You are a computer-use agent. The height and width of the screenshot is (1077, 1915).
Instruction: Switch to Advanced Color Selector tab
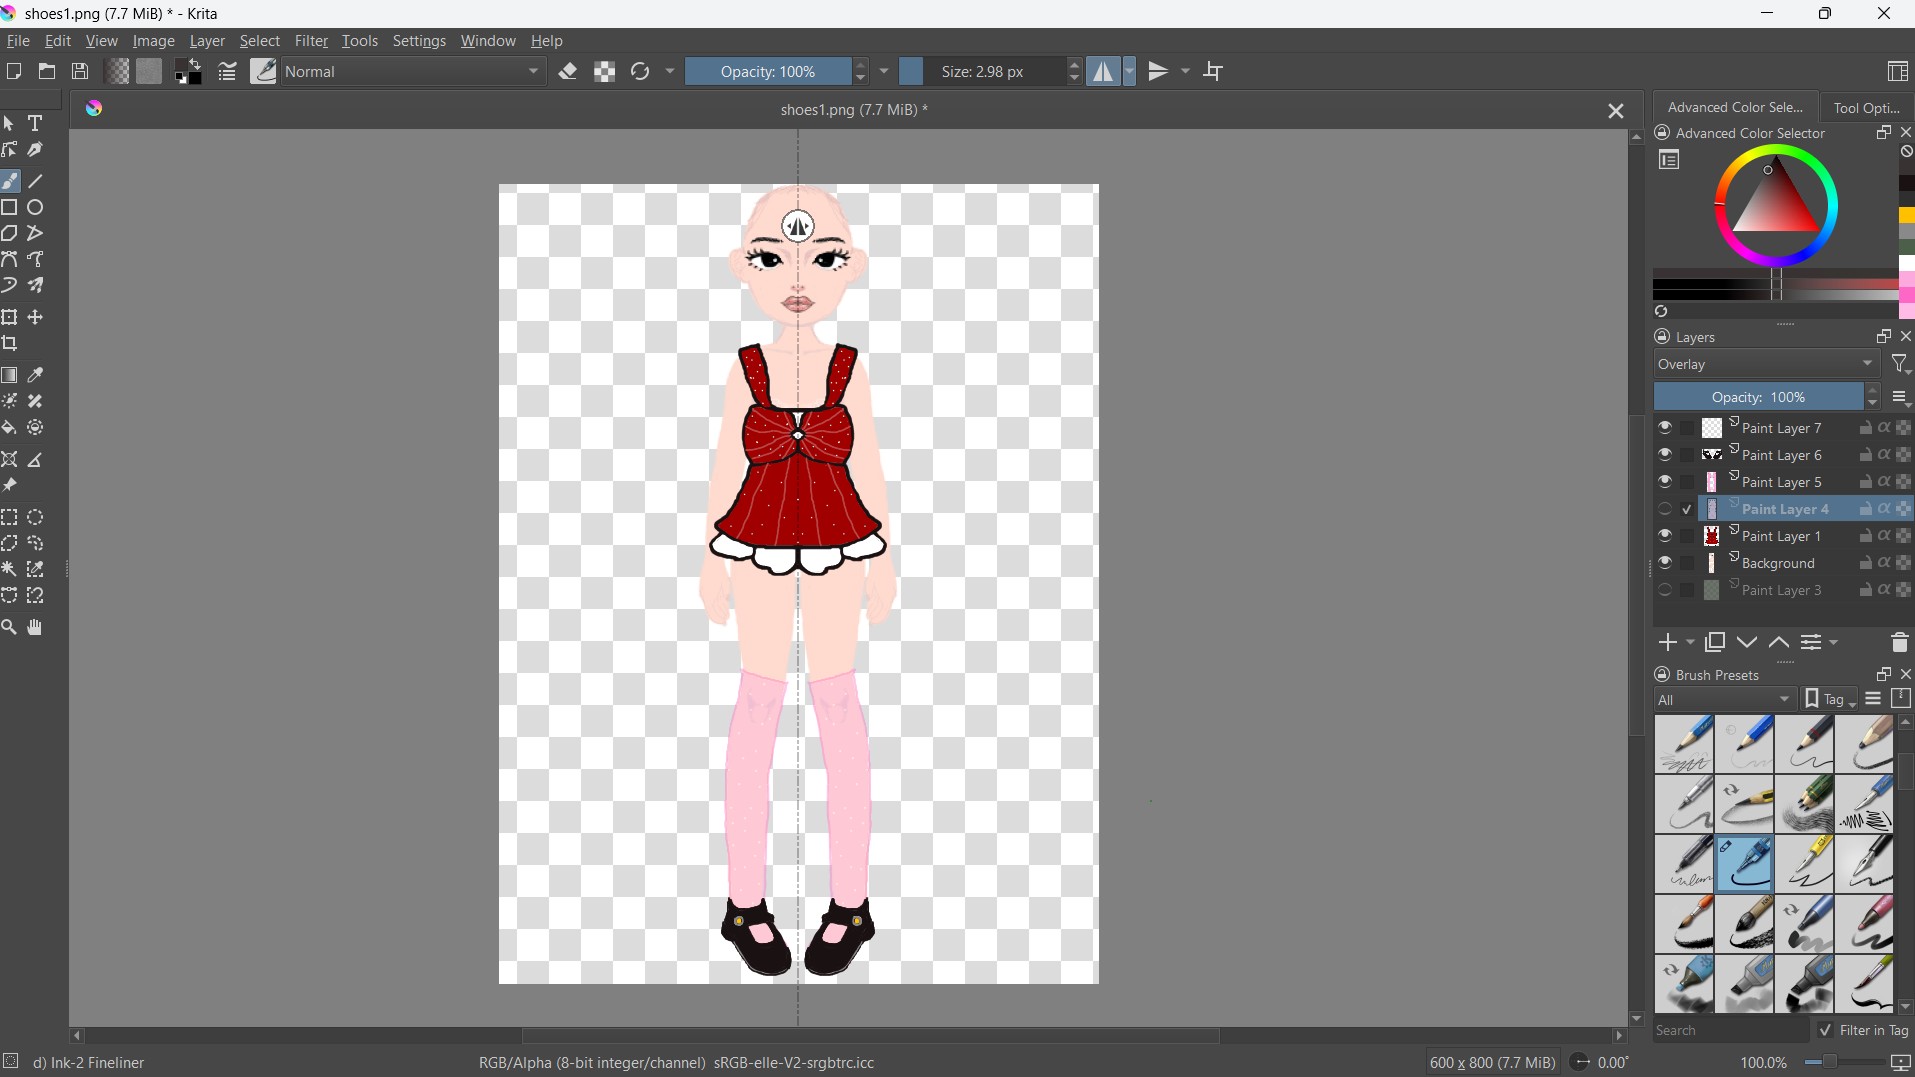tap(1735, 107)
